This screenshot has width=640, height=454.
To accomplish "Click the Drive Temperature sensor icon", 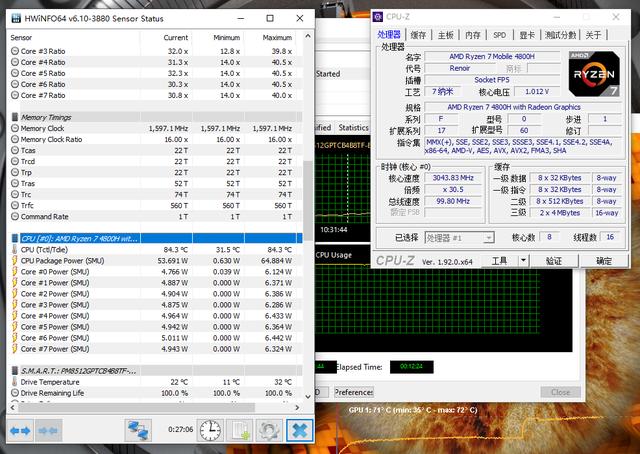I will tap(13, 382).
